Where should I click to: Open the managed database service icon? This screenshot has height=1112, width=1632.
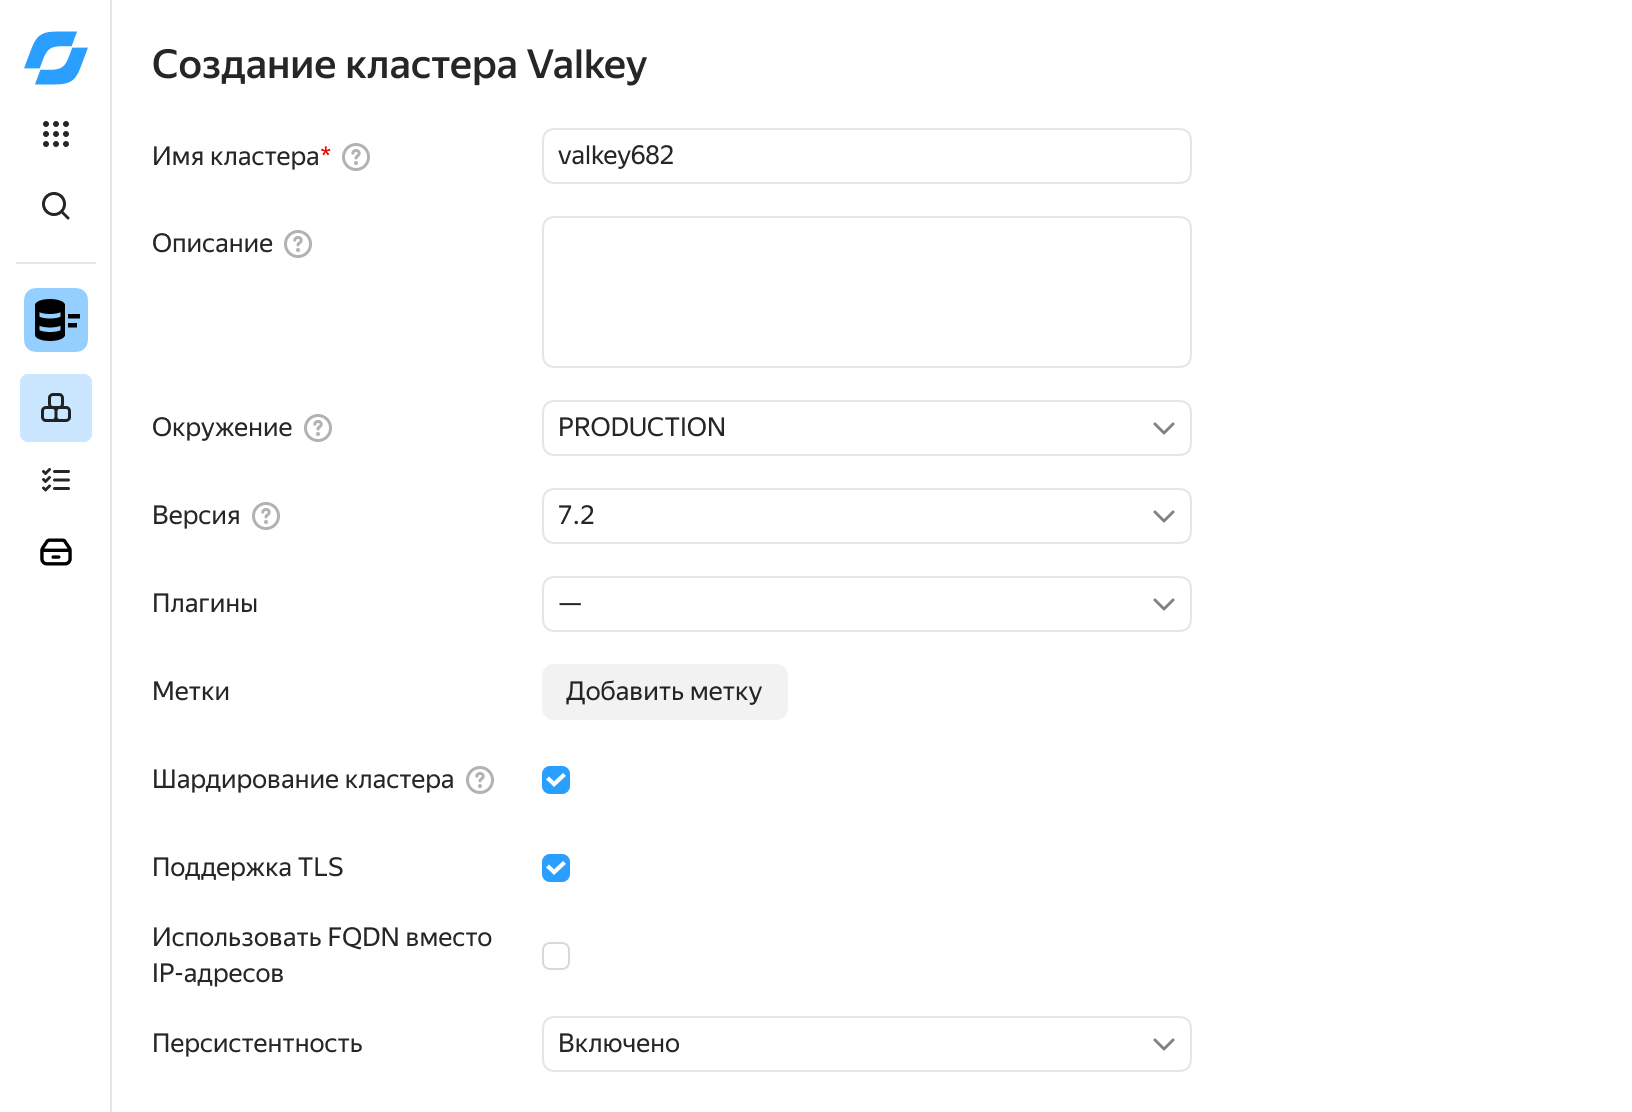56,320
